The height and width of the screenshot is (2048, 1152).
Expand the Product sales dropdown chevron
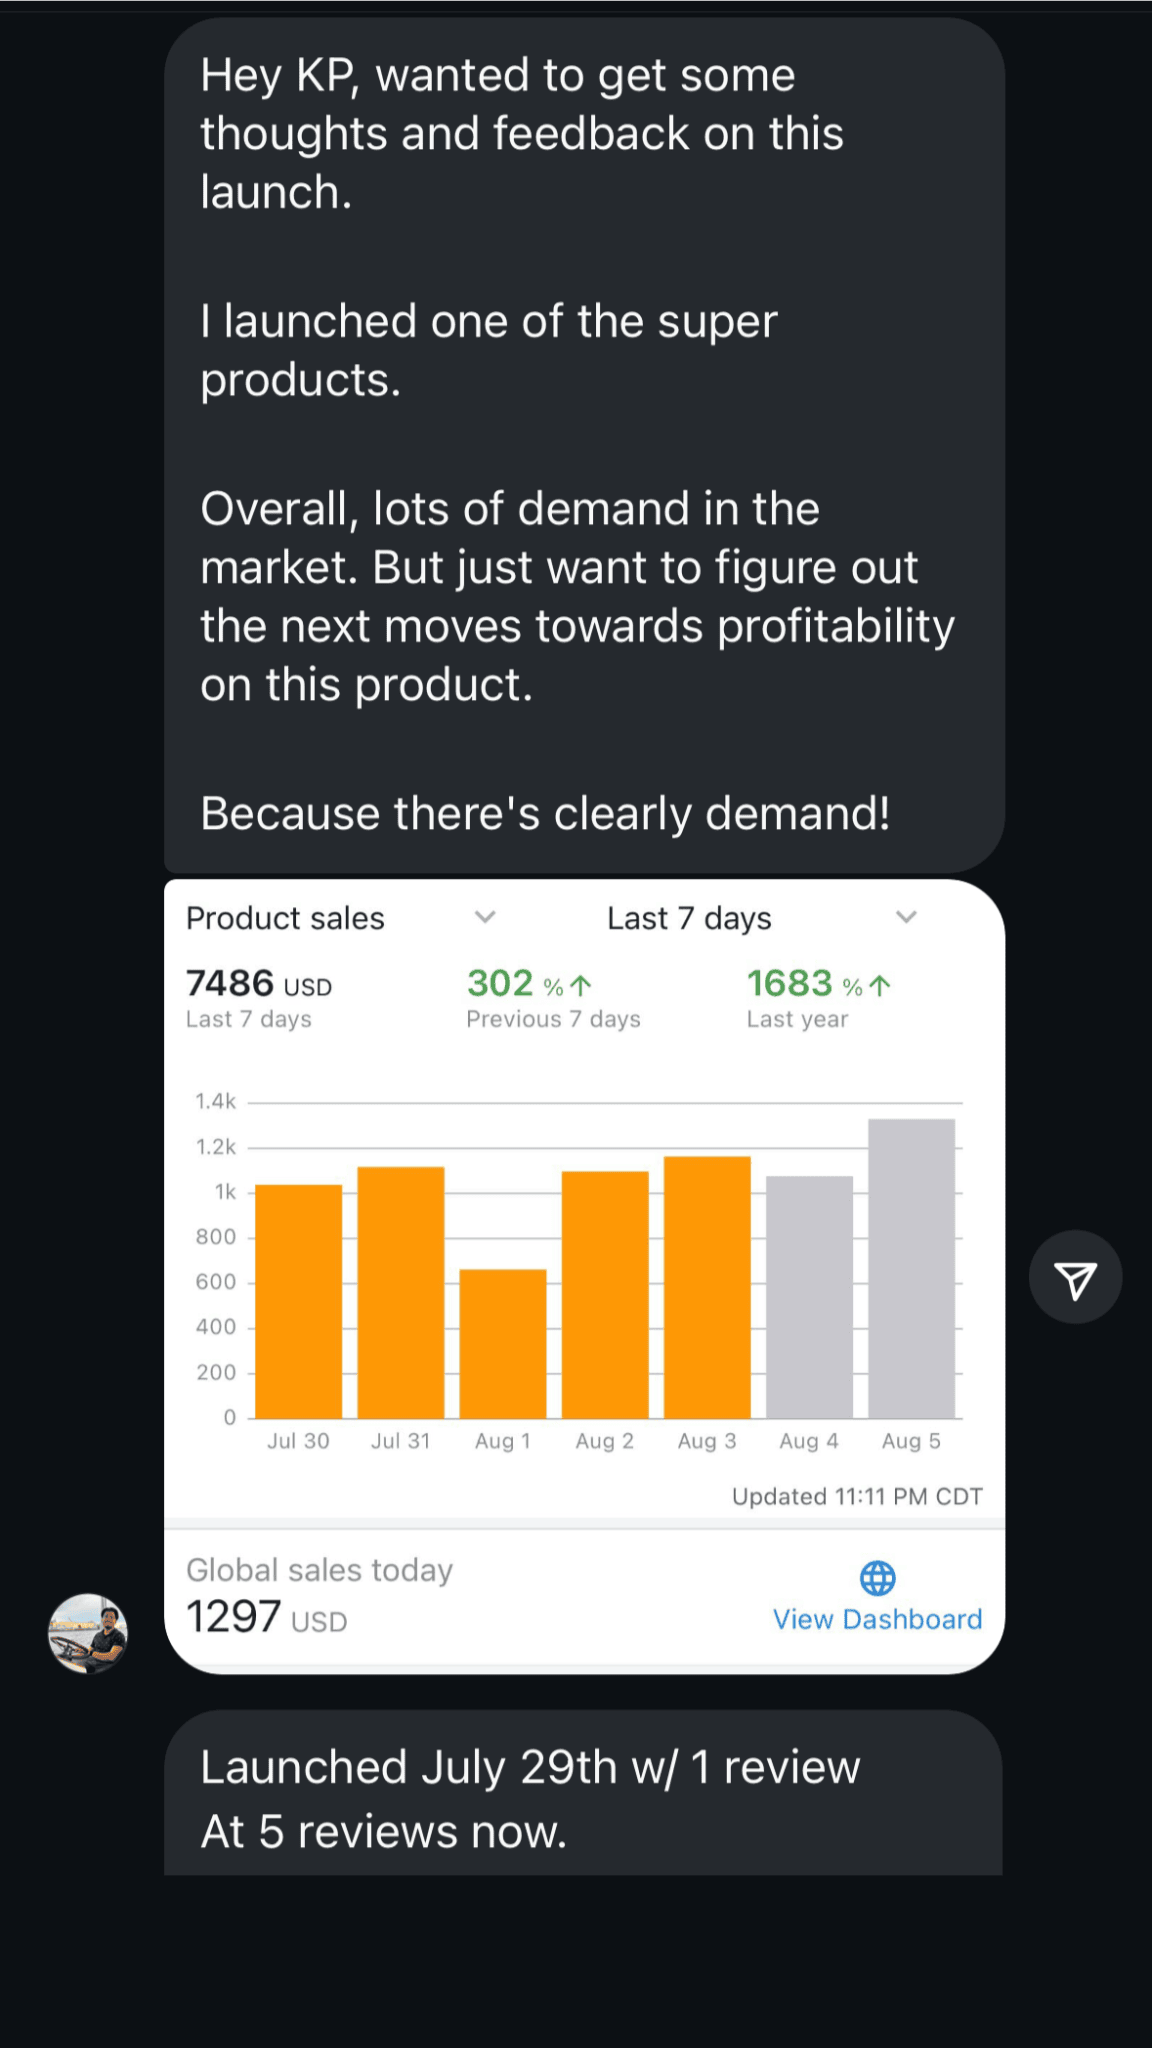click(x=485, y=917)
